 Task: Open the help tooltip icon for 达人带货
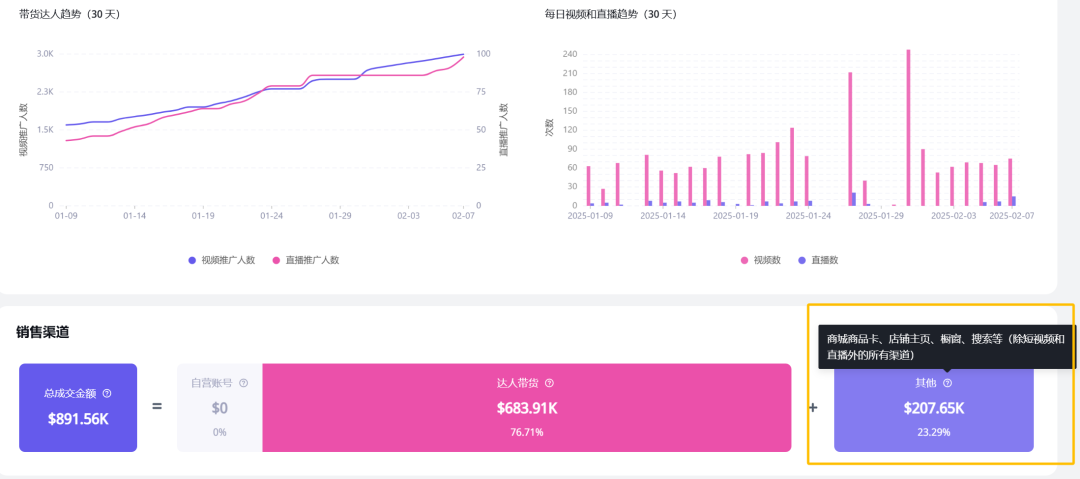click(x=549, y=383)
